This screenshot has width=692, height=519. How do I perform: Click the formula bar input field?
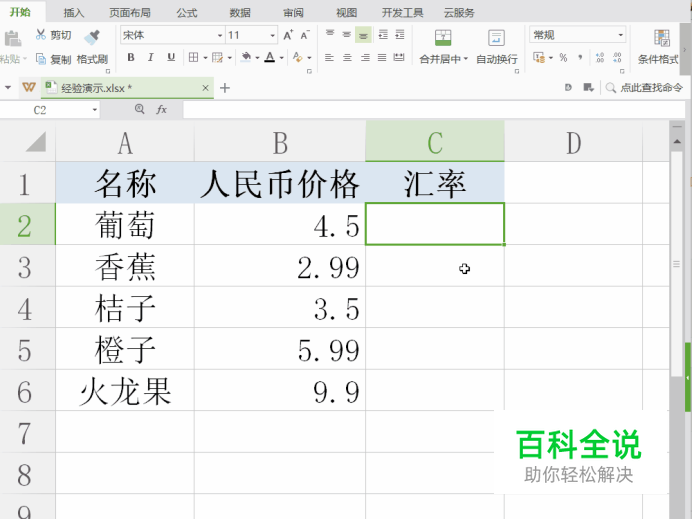(x=434, y=109)
